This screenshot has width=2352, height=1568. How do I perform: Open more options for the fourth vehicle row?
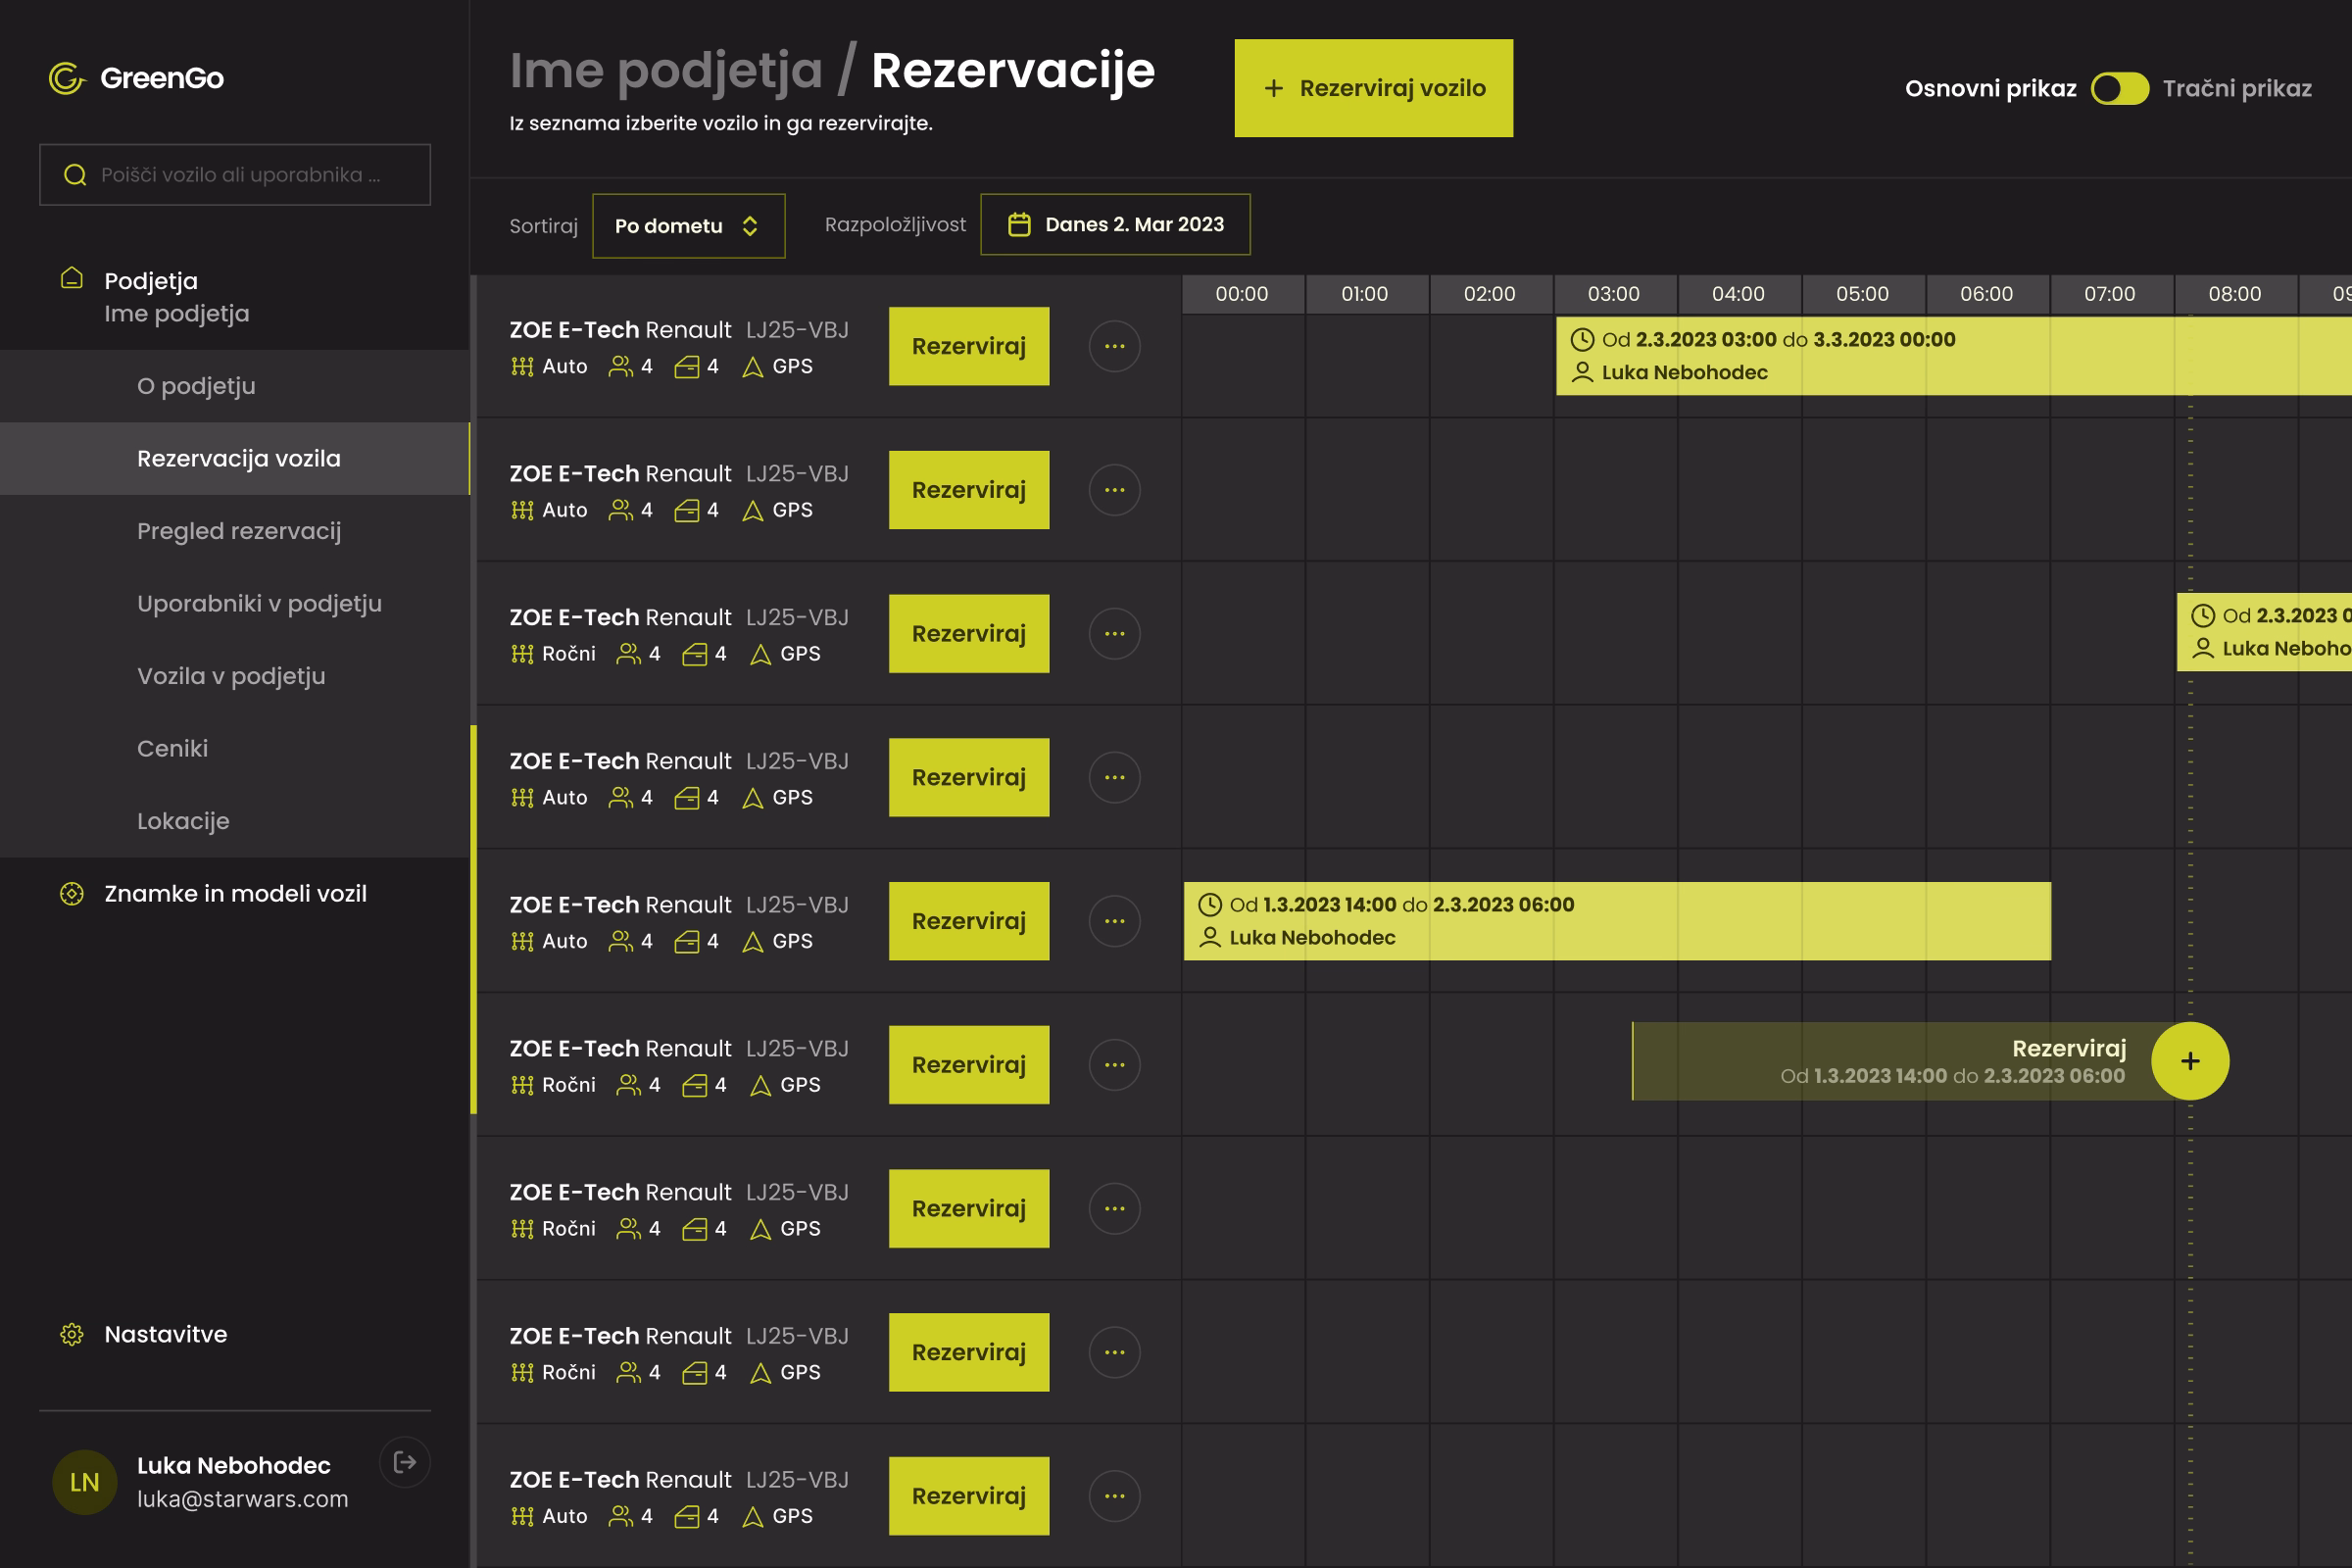1115,777
